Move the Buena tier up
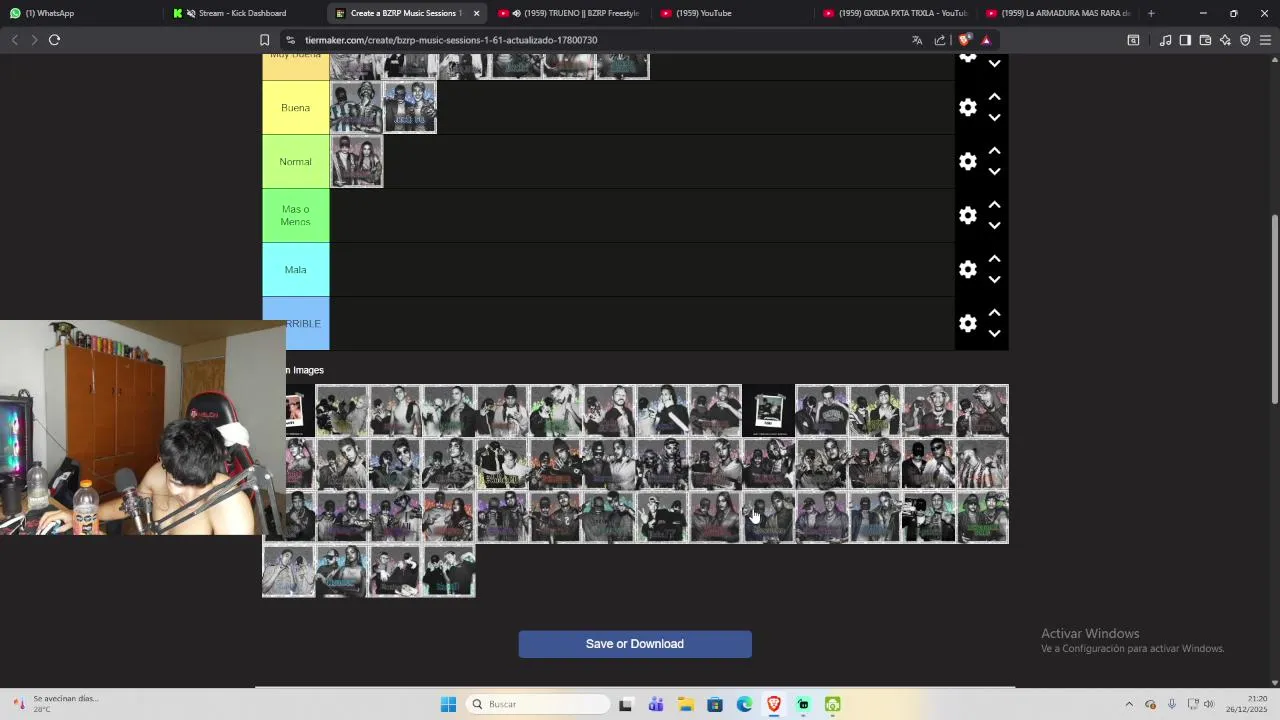1280x720 pixels. (994, 97)
